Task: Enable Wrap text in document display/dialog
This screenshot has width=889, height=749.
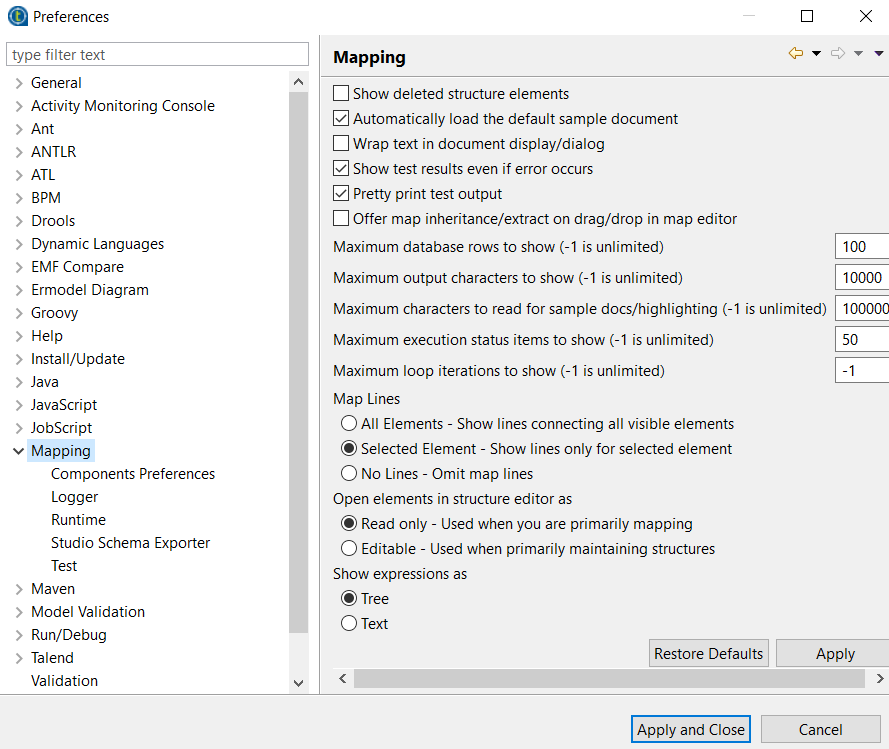Action: (x=341, y=144)
